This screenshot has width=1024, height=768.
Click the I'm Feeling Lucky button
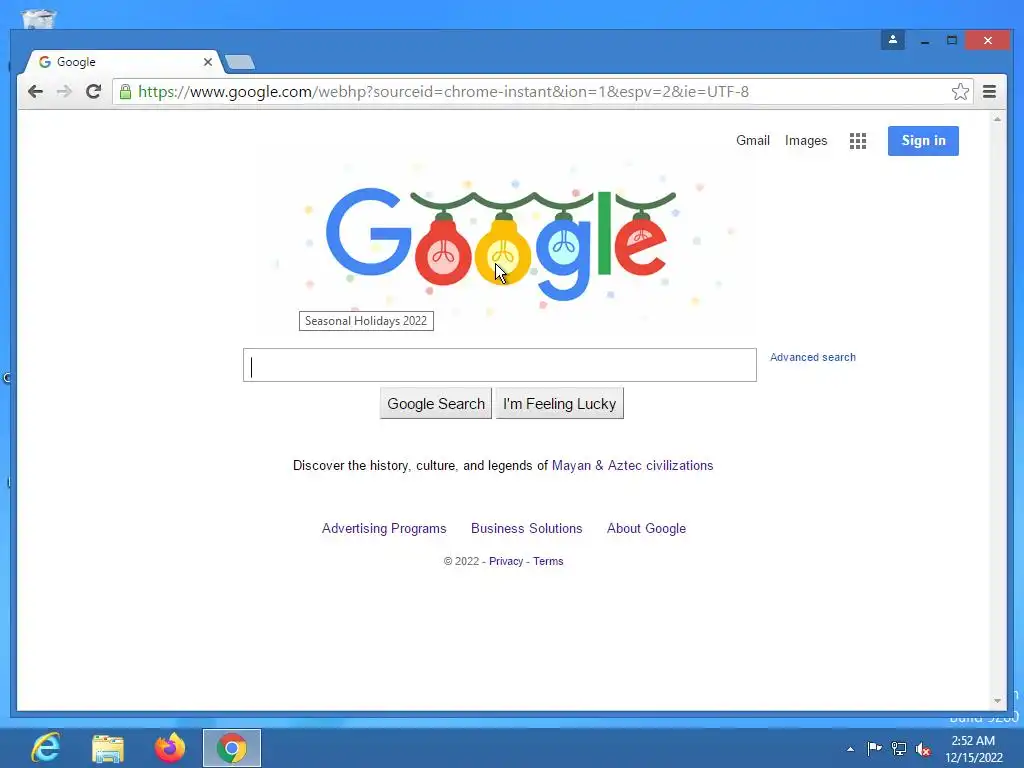(560, 404)
